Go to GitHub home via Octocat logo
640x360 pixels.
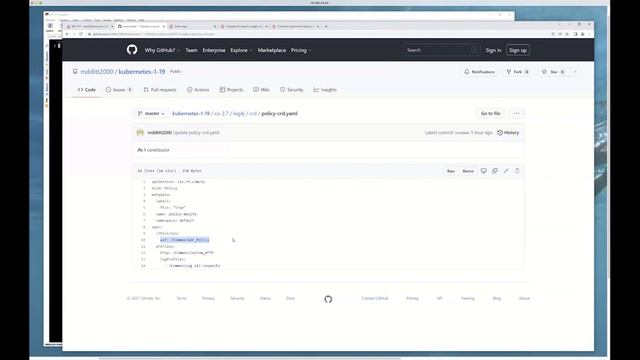tap(132, 50)
